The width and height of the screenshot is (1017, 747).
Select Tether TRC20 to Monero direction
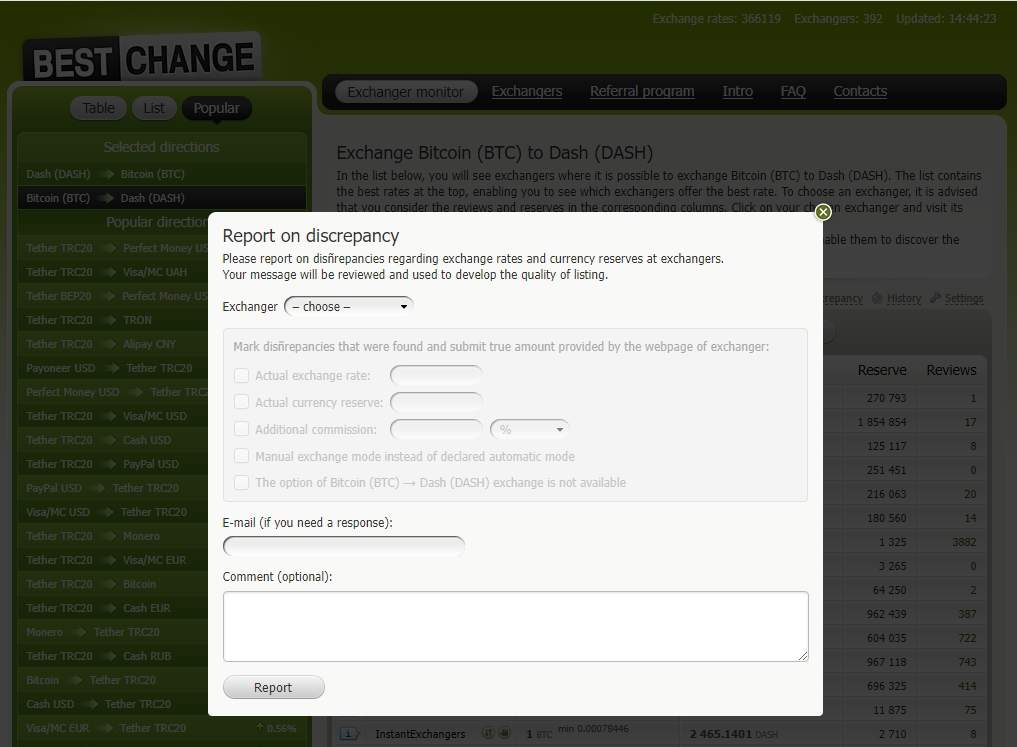point(114,536)
